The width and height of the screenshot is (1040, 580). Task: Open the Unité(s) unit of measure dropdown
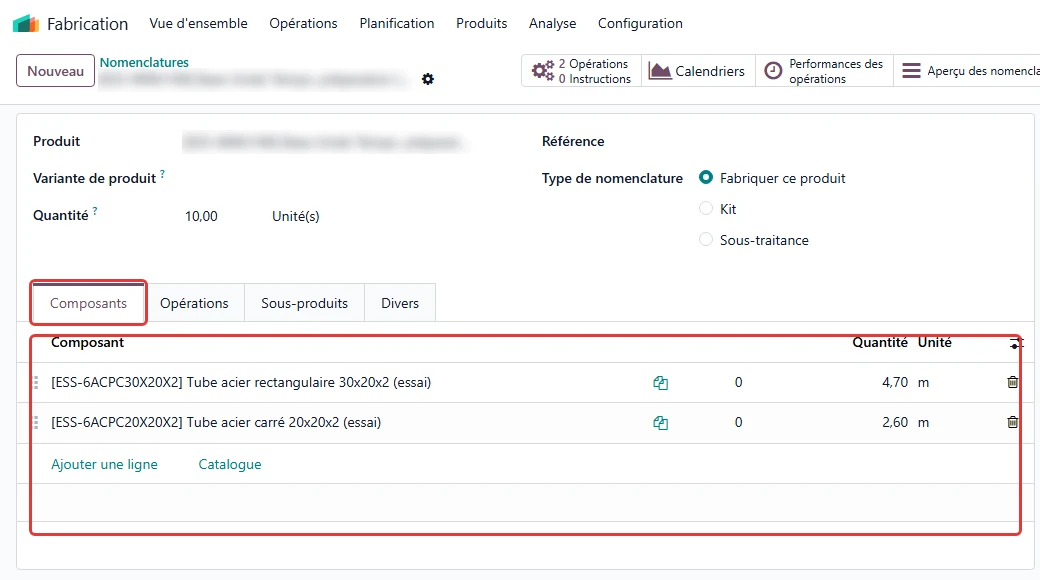296,216
